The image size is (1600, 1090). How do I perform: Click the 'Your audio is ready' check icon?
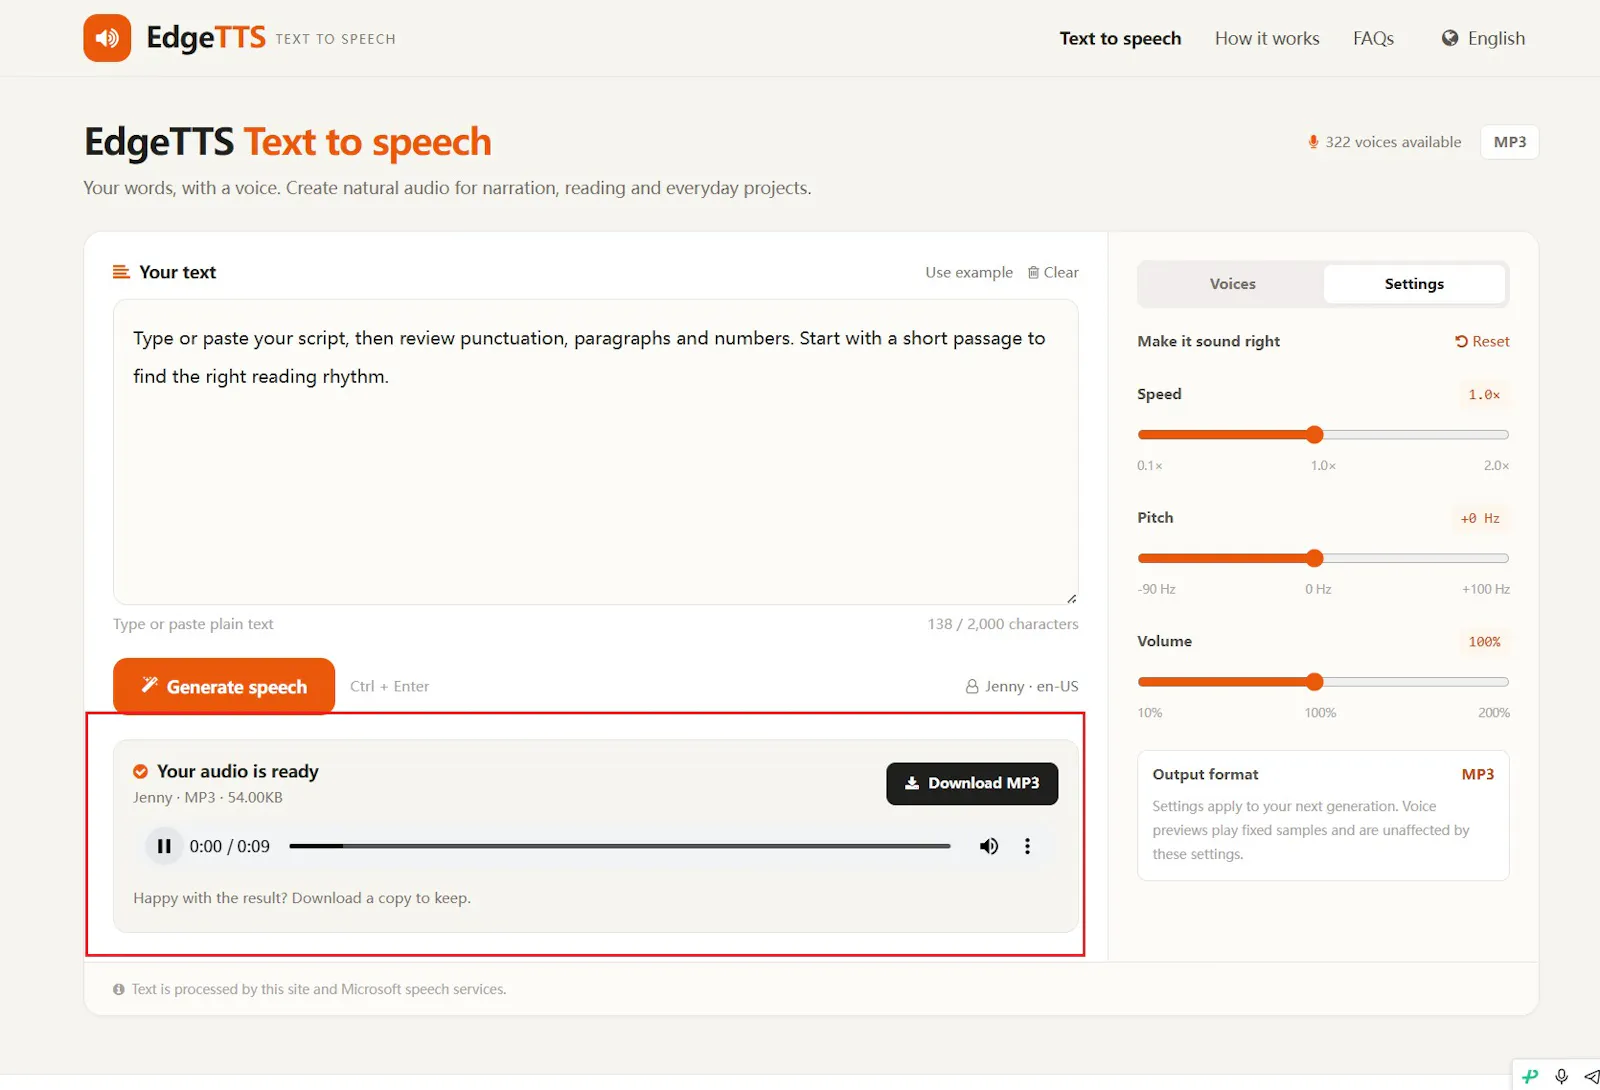141,771
